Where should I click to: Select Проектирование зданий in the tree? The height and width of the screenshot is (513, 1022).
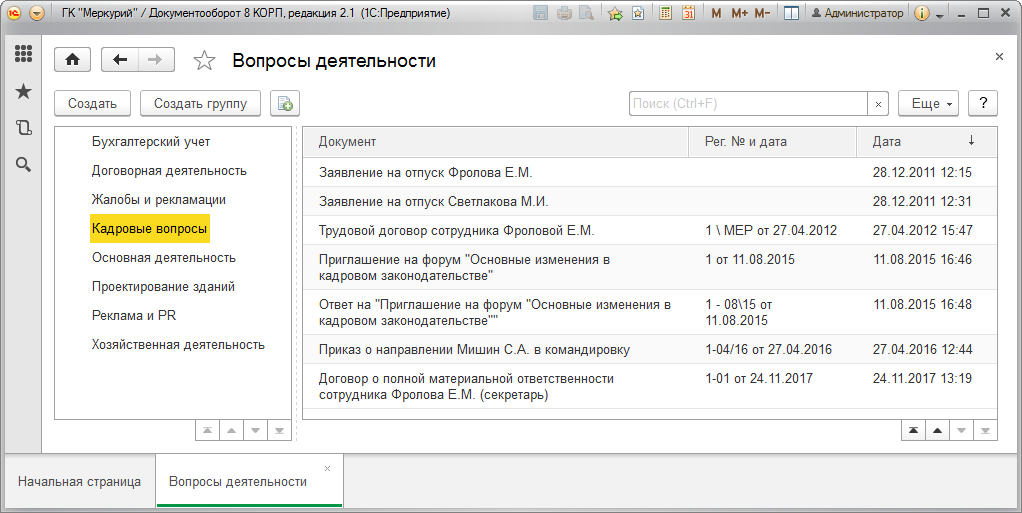(x=164, y=286)
